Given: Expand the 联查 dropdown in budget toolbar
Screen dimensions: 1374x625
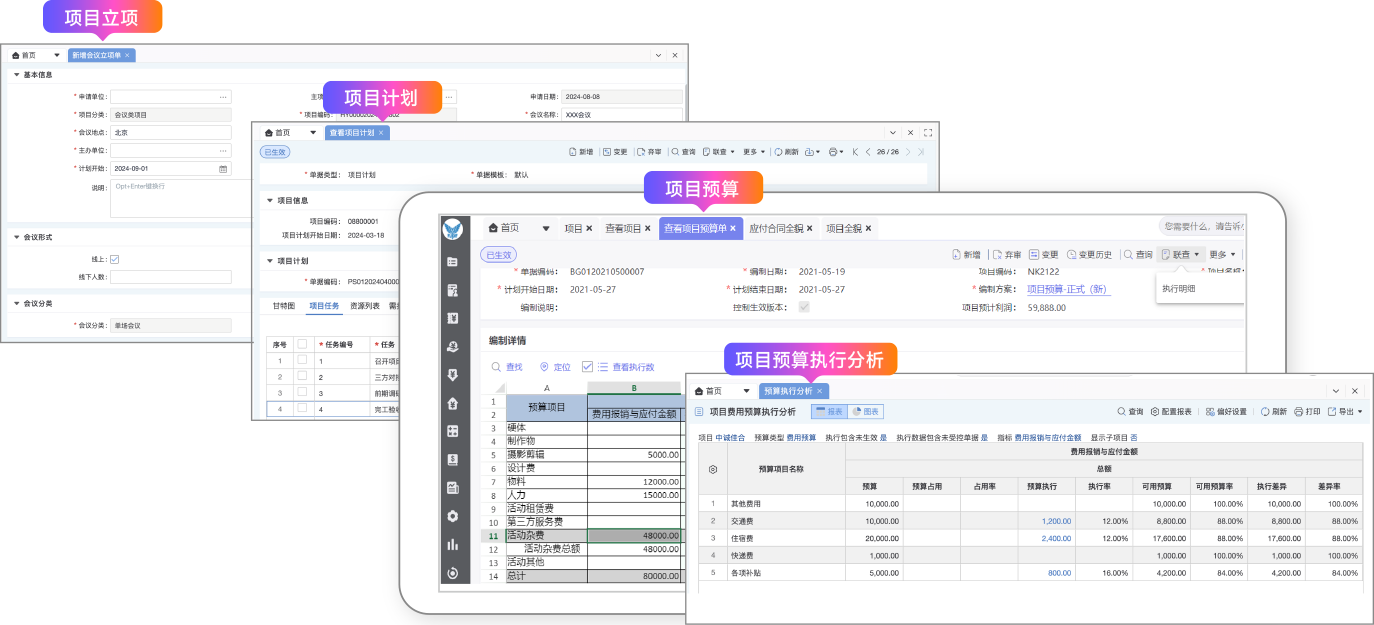Looking at the screenshot, I should [1181, 255].
